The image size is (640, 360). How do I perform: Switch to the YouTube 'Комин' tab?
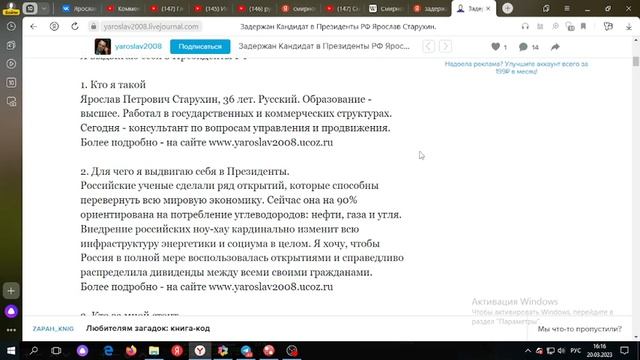click(x=123, y=8)
